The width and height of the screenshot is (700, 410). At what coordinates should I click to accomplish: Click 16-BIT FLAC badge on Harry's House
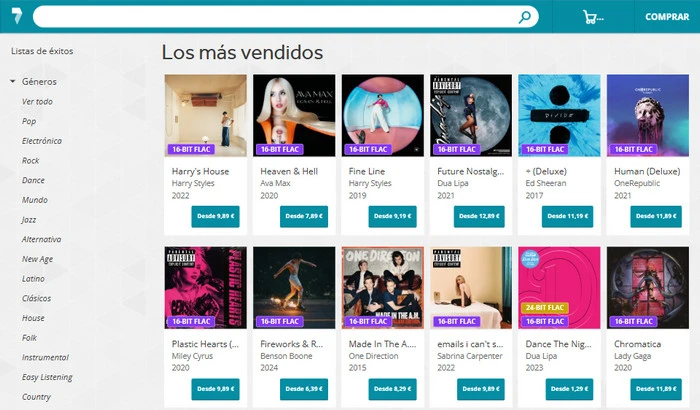191,149
